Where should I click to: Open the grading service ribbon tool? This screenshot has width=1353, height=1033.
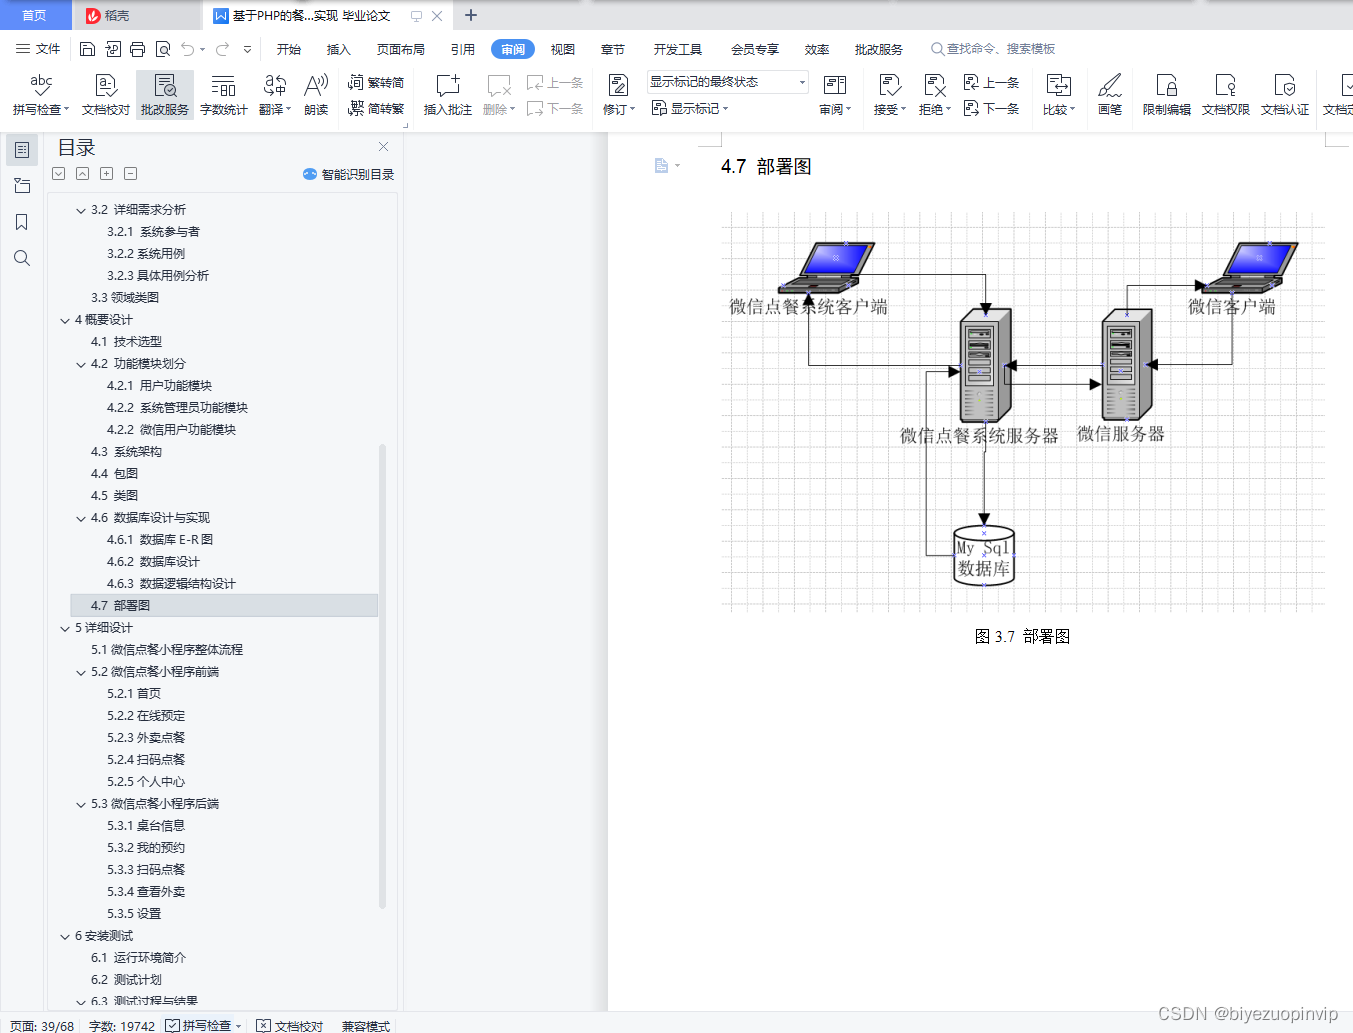click(165, 95)
